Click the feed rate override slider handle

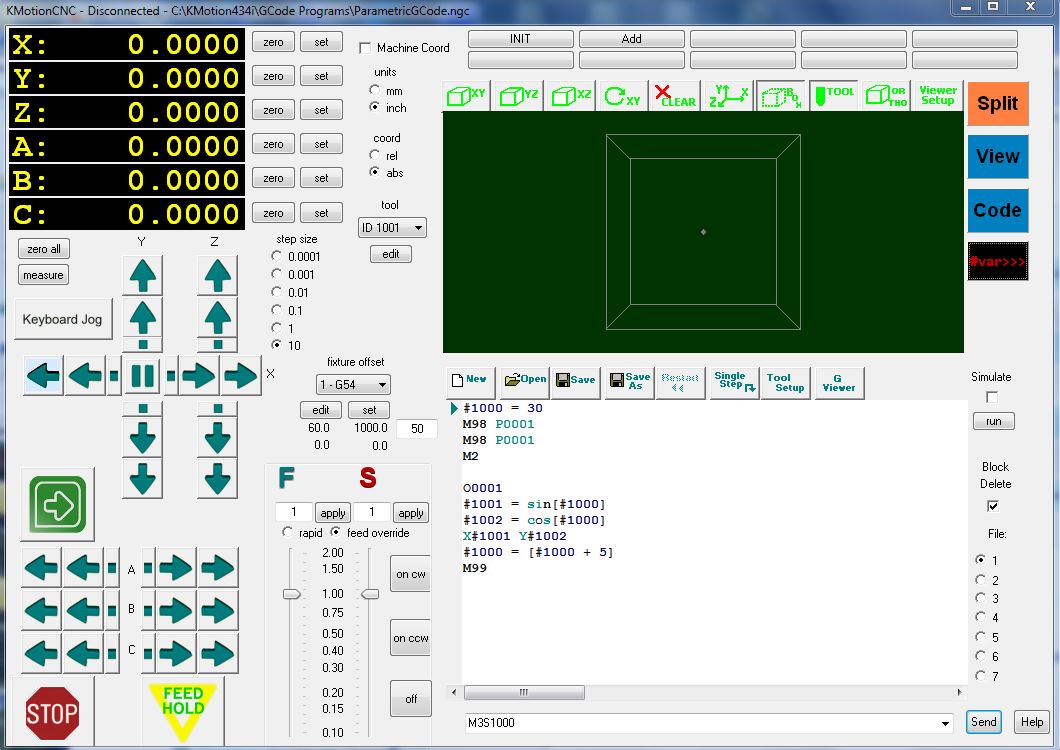coord(291,594)
